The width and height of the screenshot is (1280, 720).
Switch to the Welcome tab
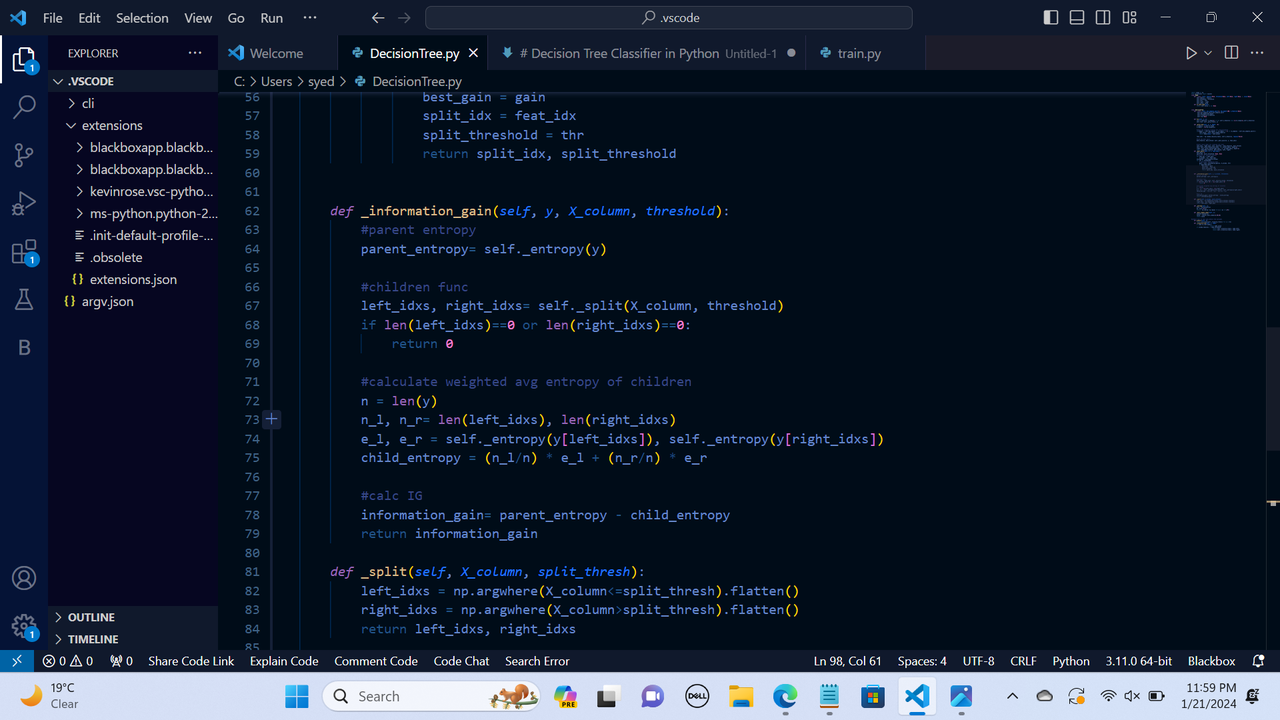(x=278, y=53)
